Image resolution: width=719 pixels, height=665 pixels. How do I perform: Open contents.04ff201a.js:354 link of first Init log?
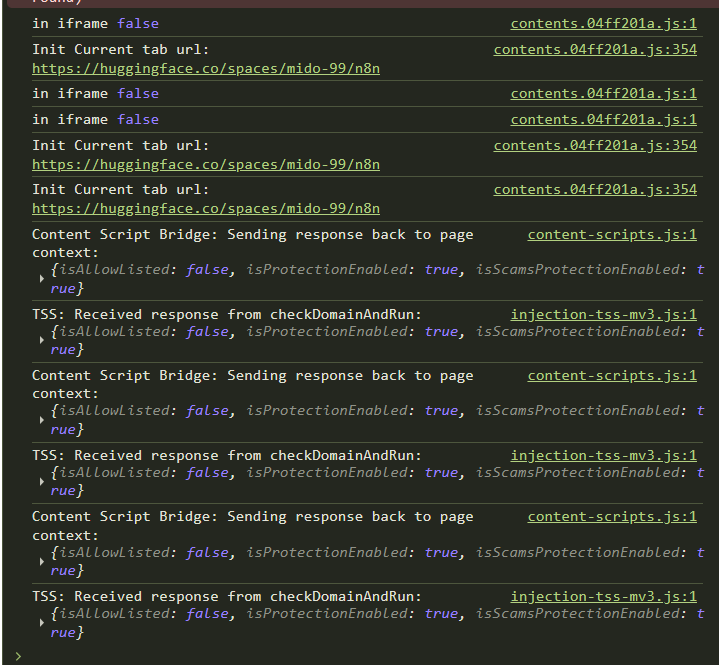(x=595, y=49)
